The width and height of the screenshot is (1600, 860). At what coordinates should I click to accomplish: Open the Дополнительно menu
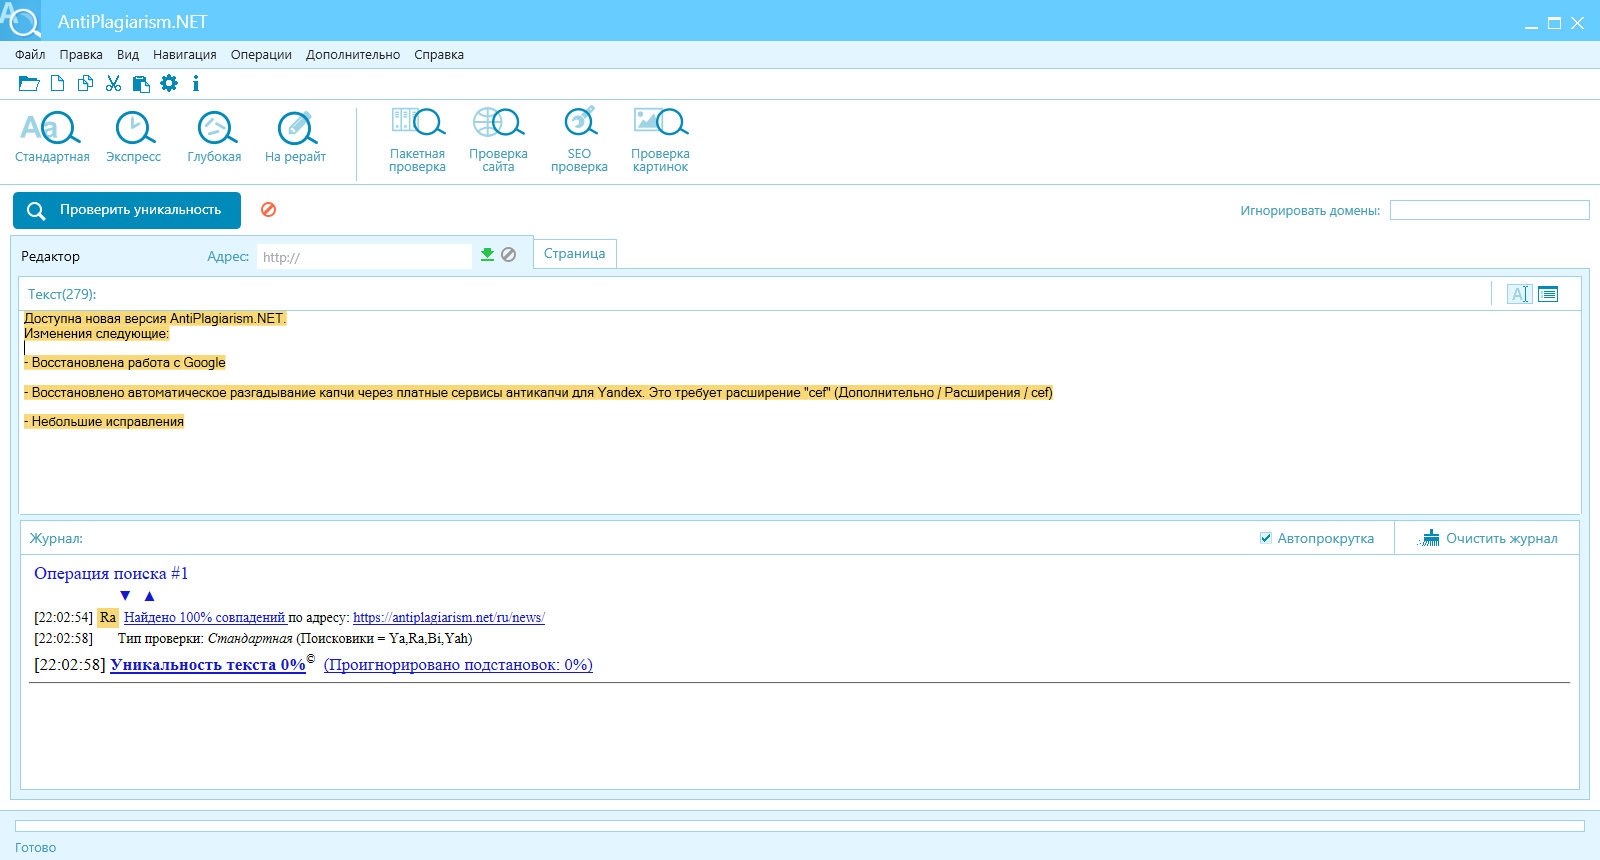pyautogui.click(x=353, y=55)
